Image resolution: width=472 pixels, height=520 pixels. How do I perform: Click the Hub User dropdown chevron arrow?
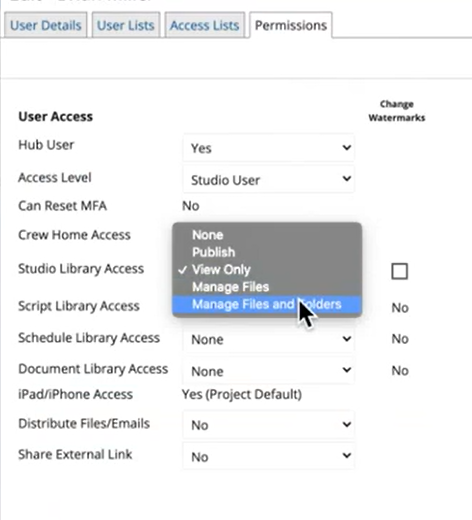pos(347,147)
